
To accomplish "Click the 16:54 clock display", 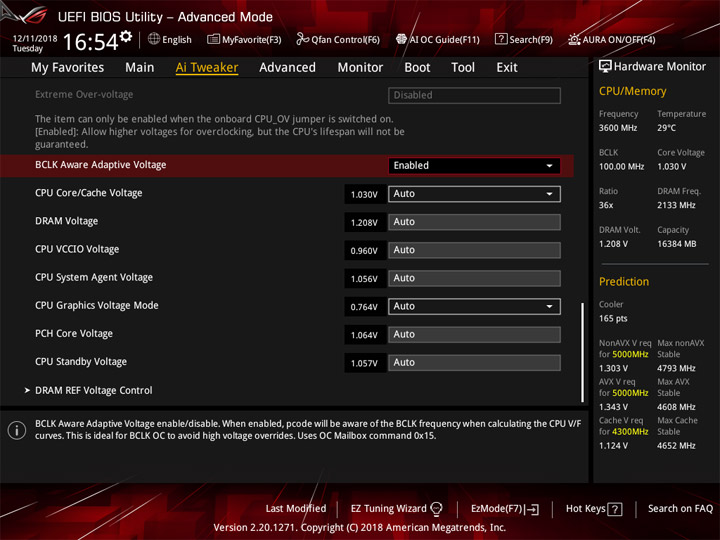I will (90, 42).
